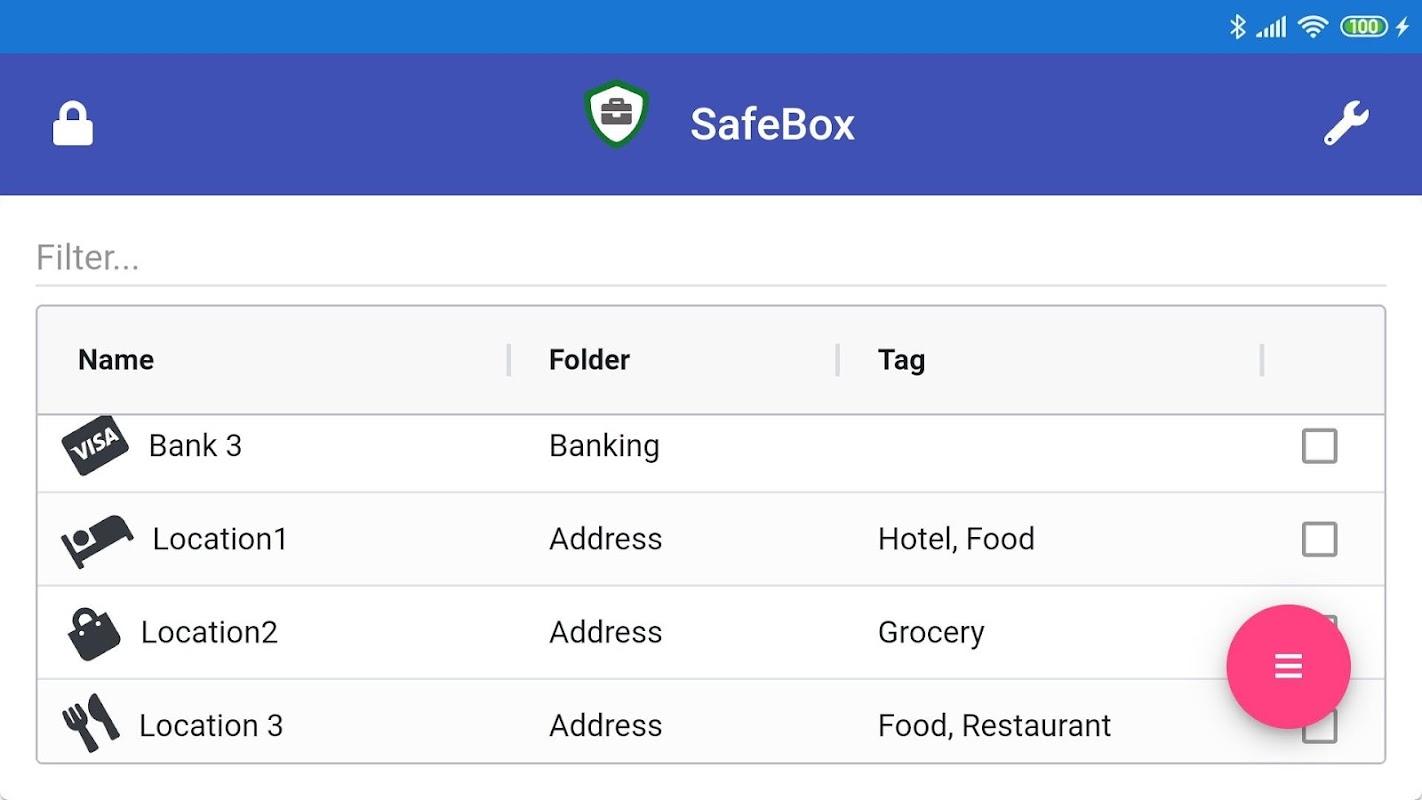Tap the shopping bag icon for Location2
Image resolution: width=1422 pixels, height=800 pixels.
(x=94, y=633)
